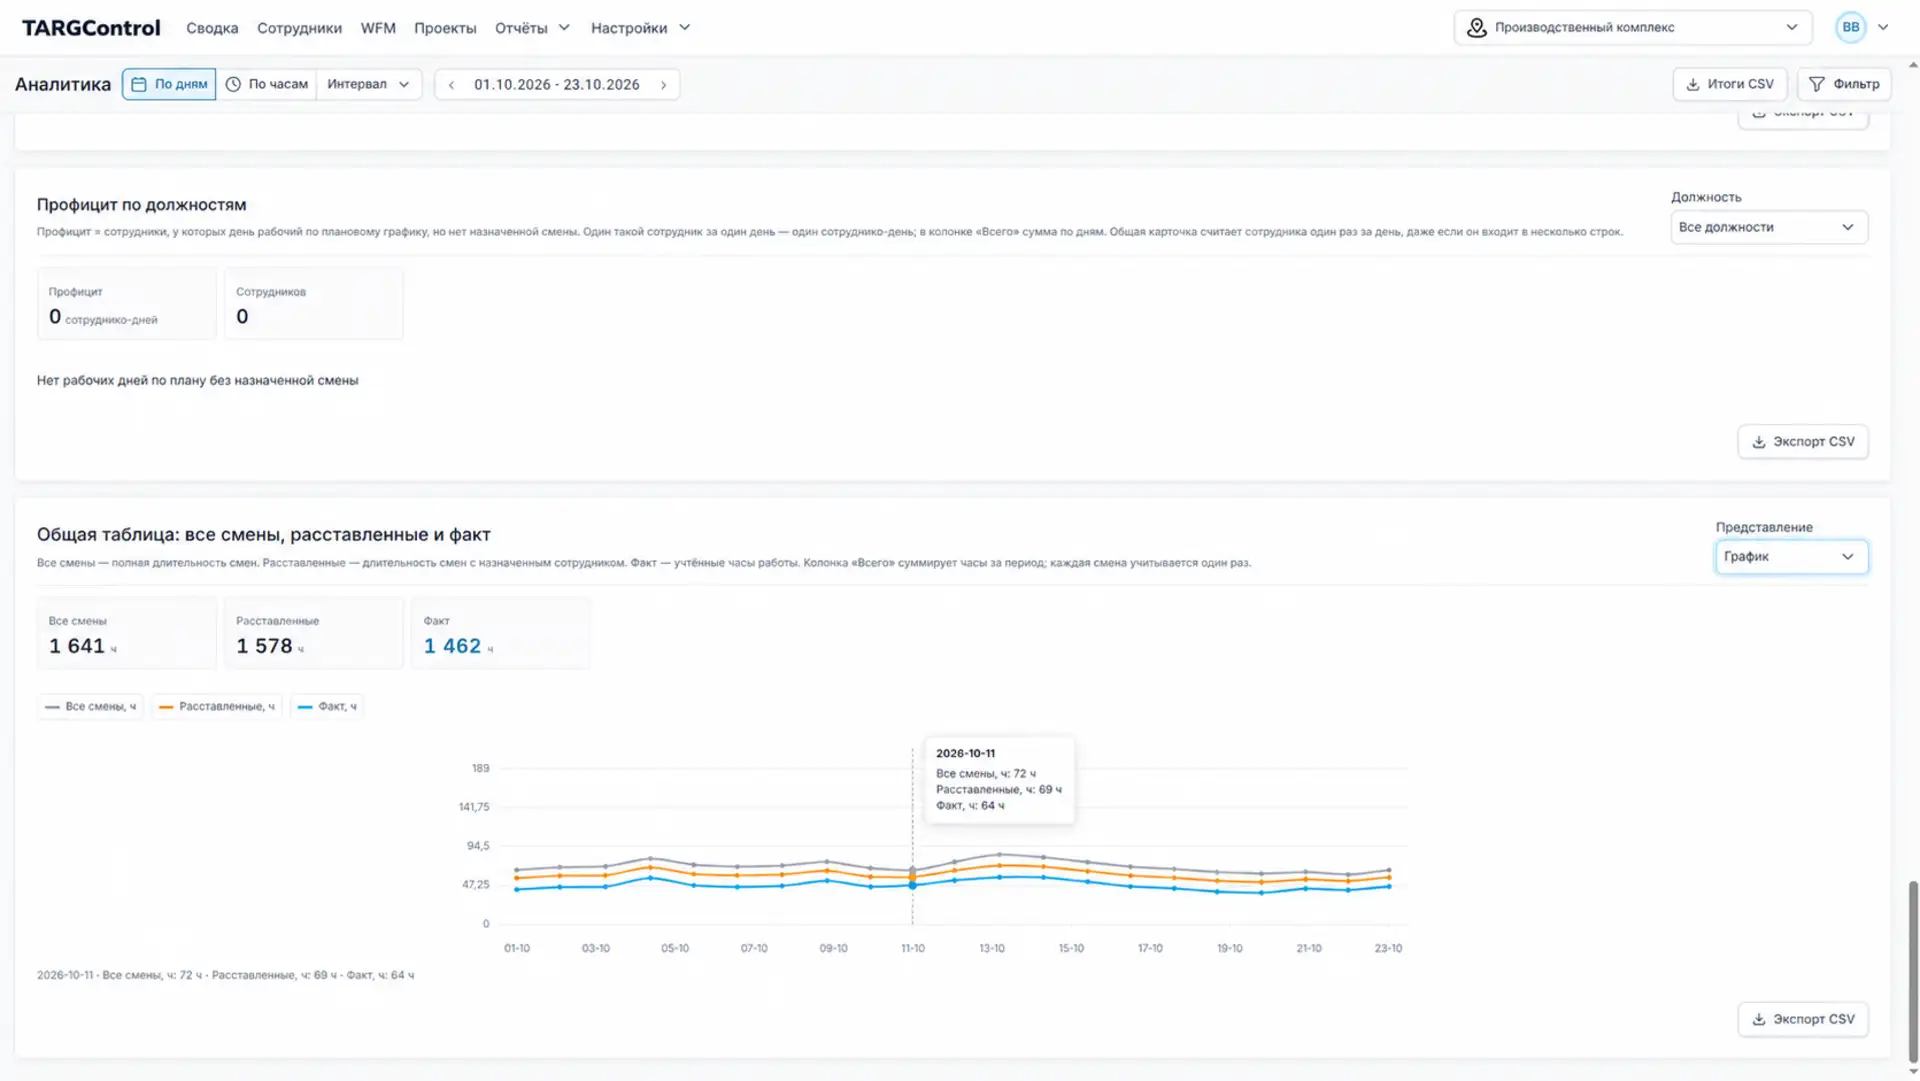This screenshot has height=1081, width=1920.
Task: Expand the user account chevron
Action: (x=1883, y=28)
